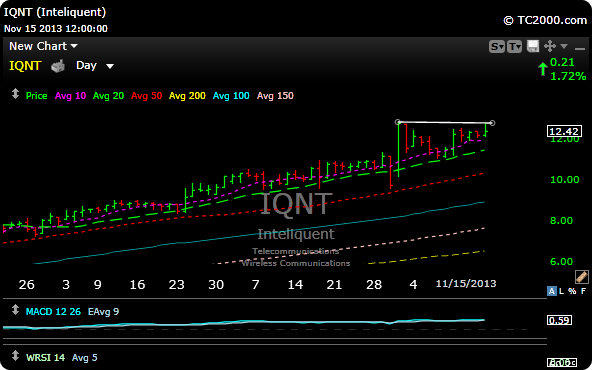Select the cyan Avg 100 legend color label
This screenshot has width=592, height=370.
pos(231,96)
